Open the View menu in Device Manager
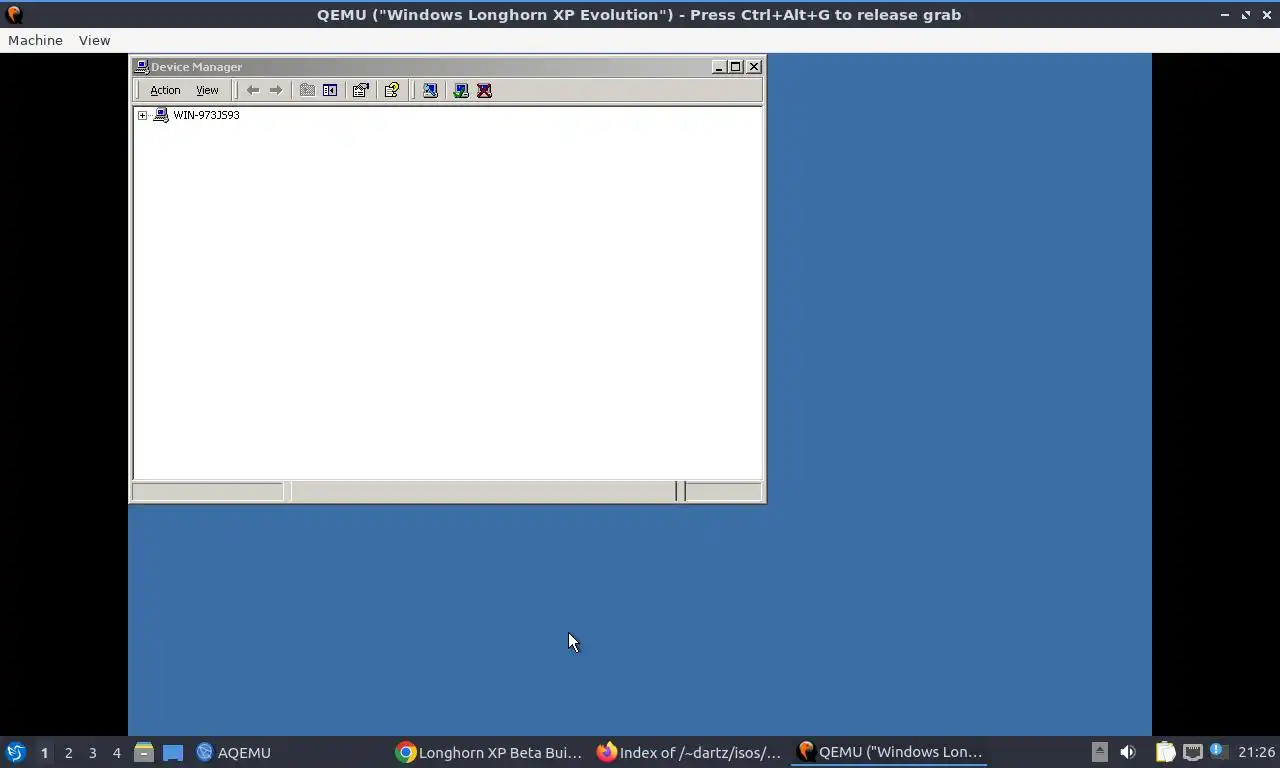1280x768 pixels. (207, 90)
